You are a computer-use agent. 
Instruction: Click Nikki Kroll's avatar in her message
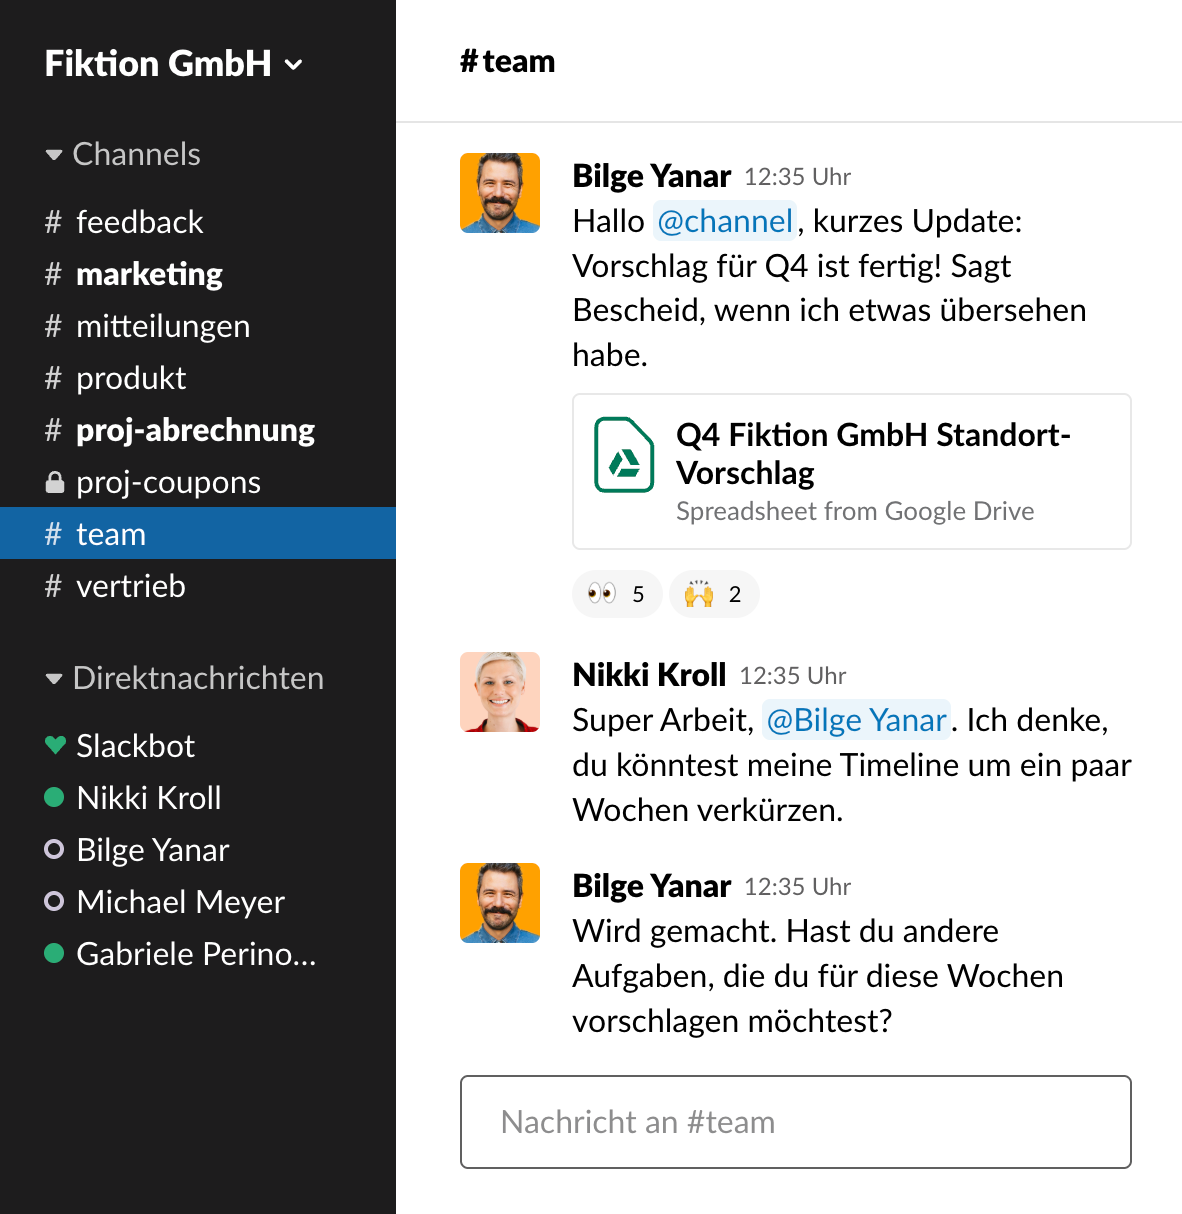coord(500,692)
